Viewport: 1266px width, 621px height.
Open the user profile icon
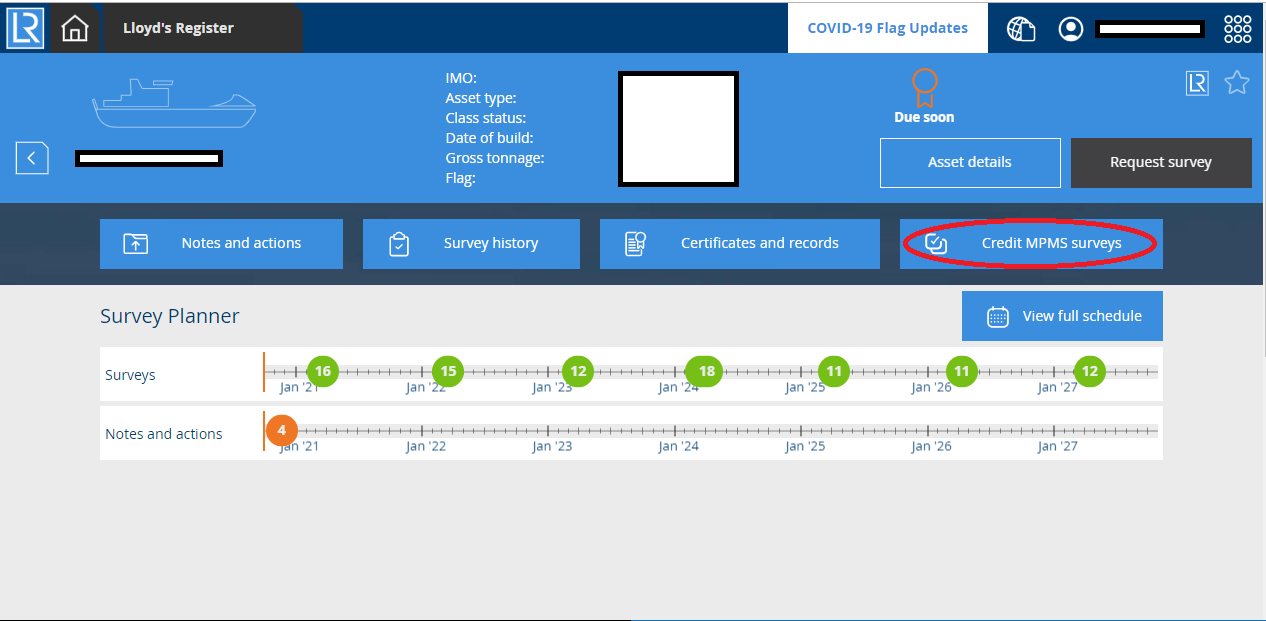coord(1071,29)
